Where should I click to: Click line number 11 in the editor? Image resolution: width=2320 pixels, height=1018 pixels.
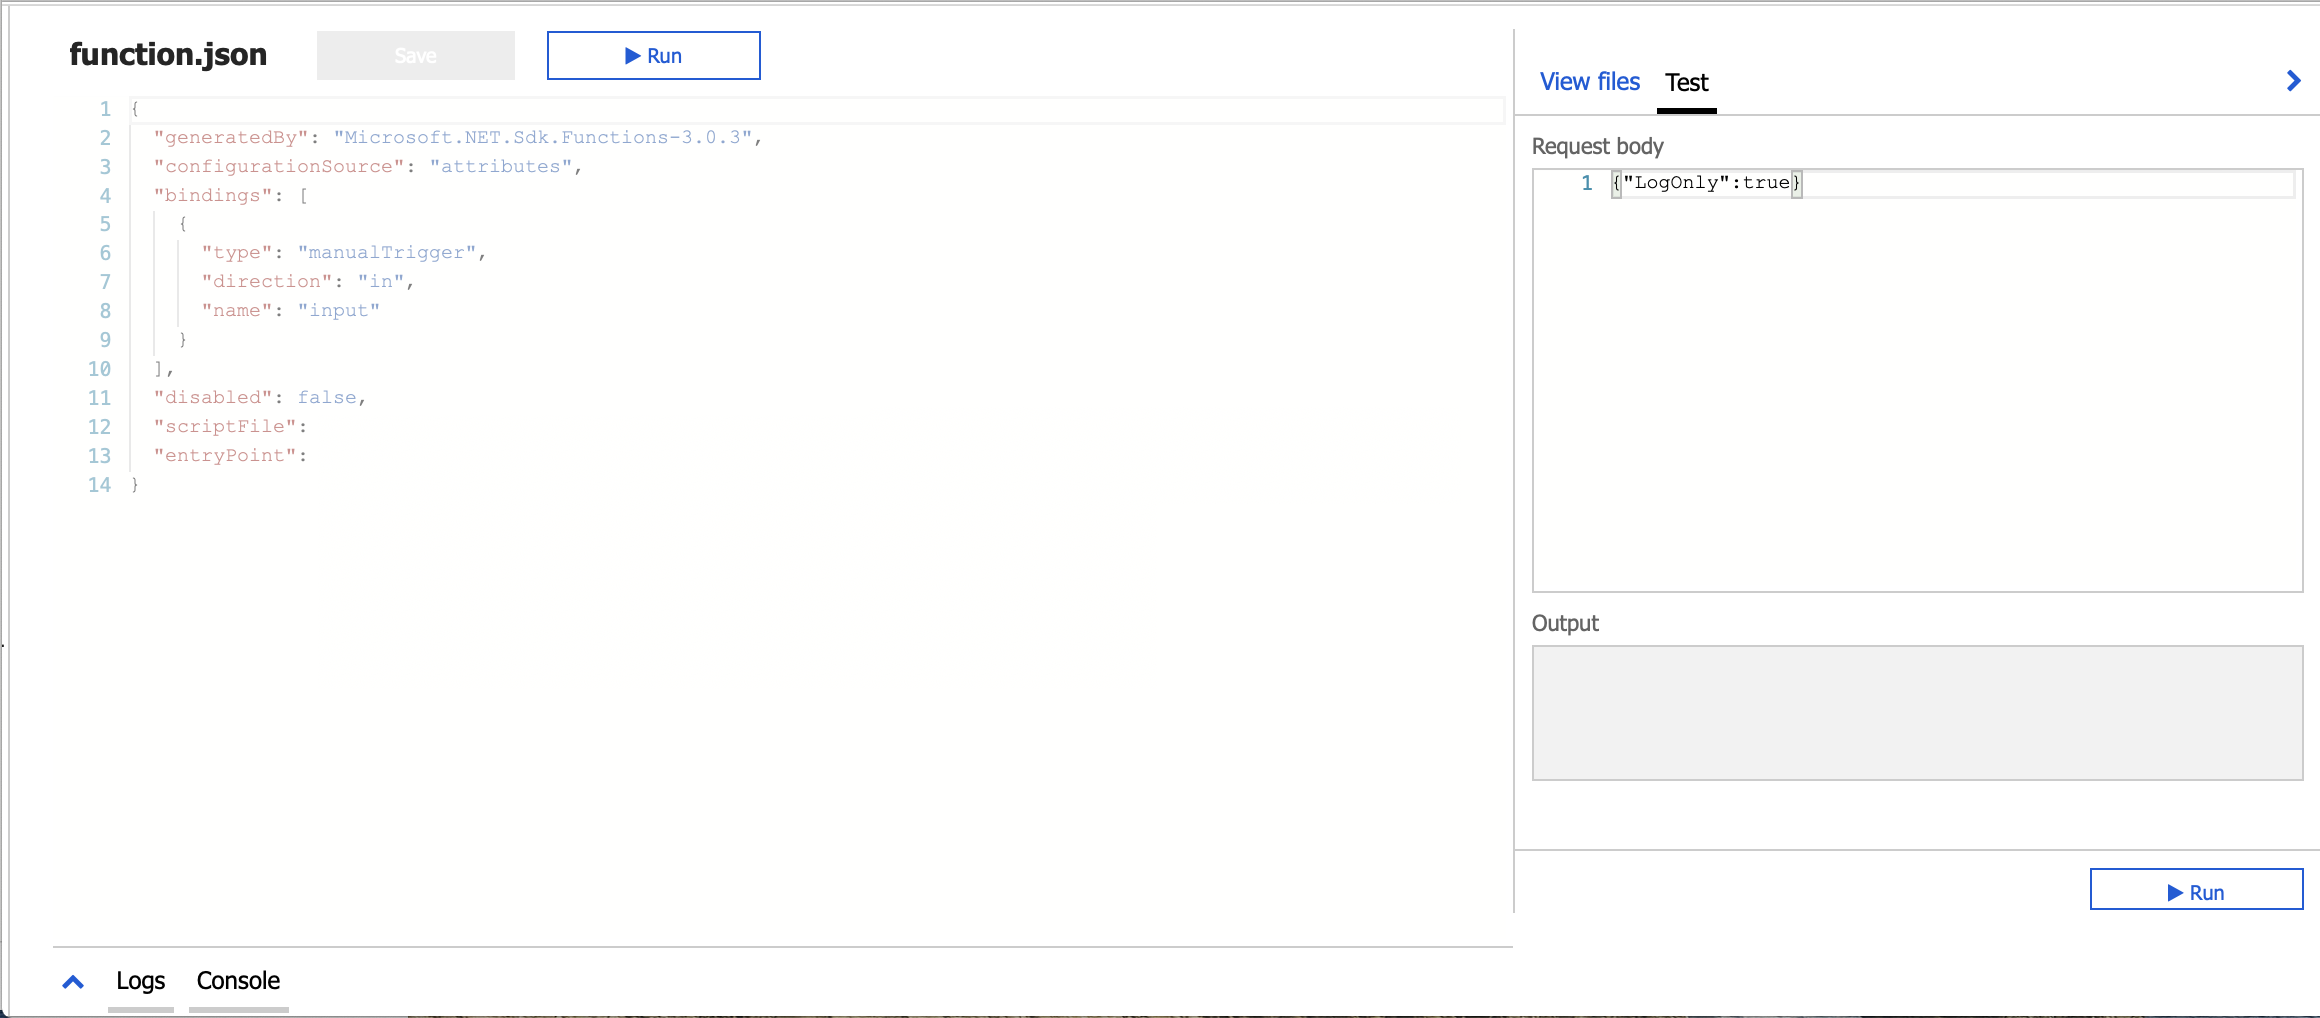coord(99,398)
